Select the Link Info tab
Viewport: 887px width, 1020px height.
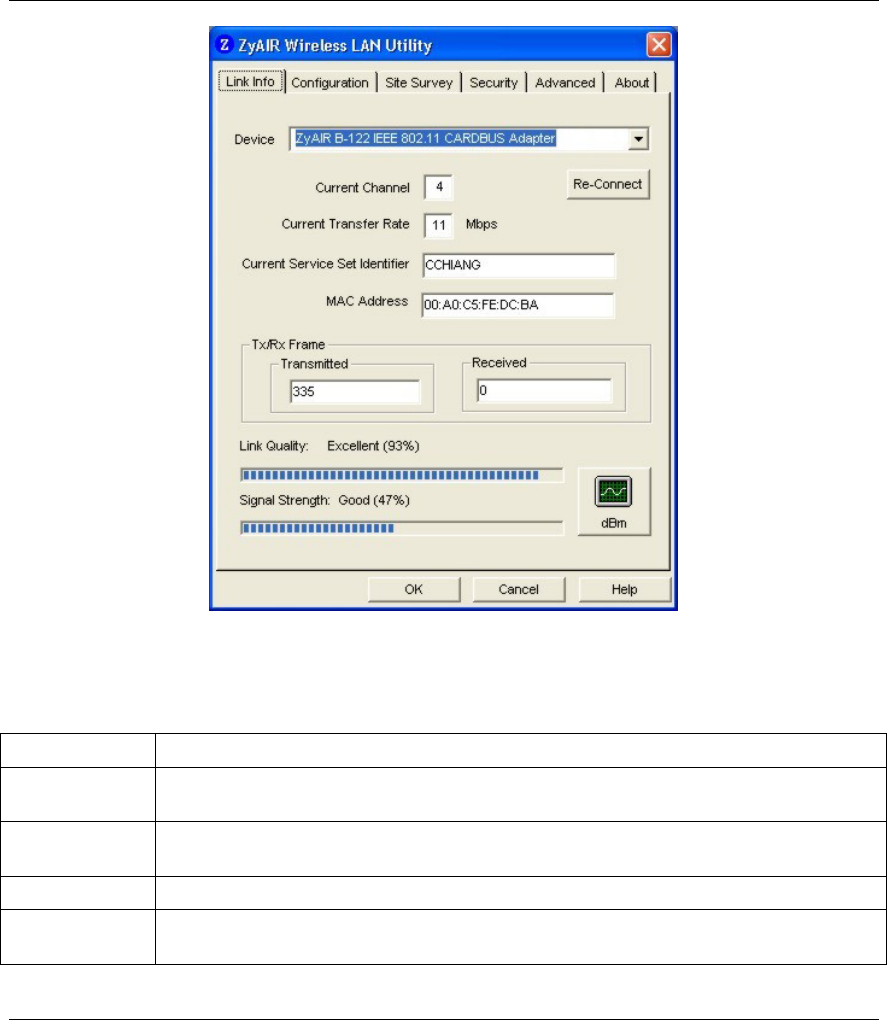click(x=250, y=81)
